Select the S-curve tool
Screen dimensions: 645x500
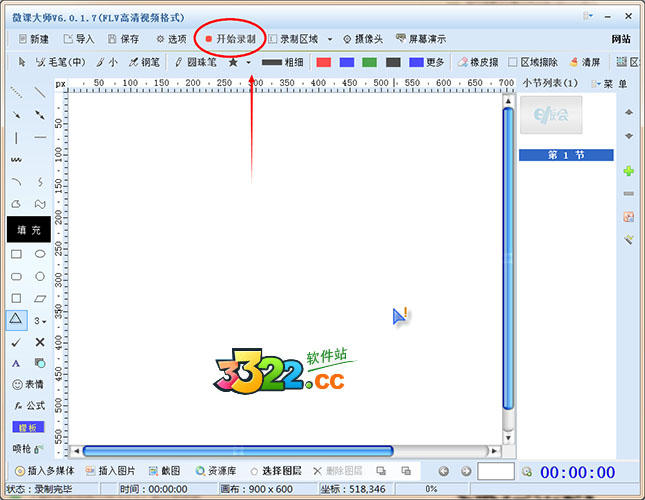click(x=40, y=182)
